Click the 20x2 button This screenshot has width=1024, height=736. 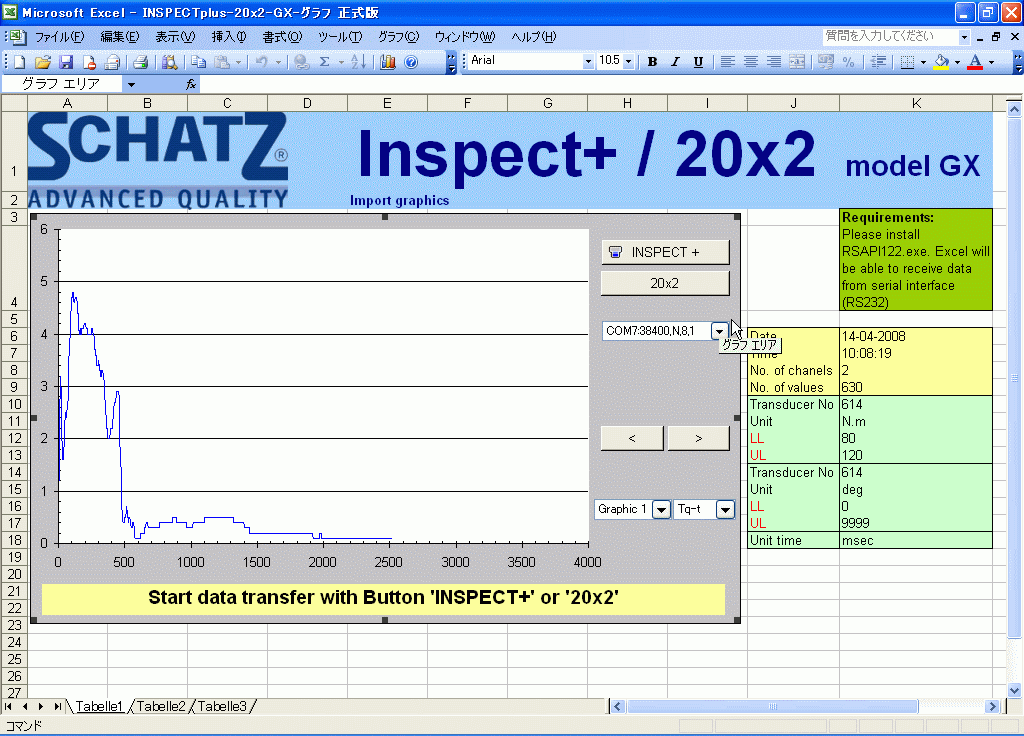(665, 283)
